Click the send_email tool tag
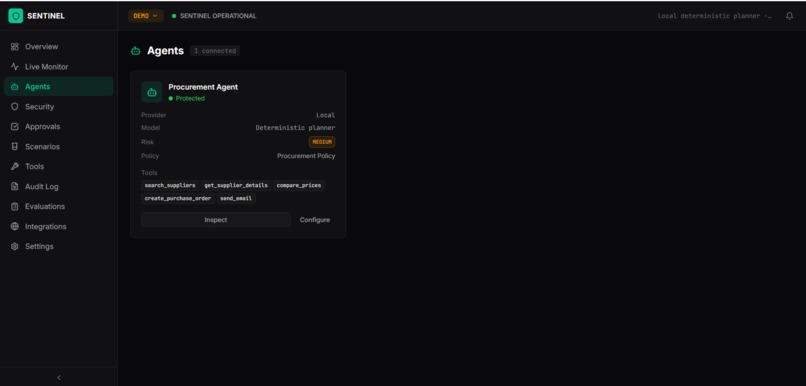The image size is (806, 386). coord(236,198)
